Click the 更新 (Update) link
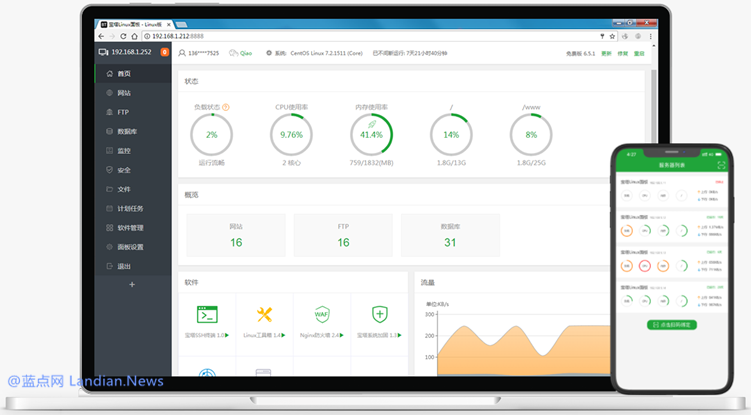Viewport: 751px width, 415px height. tap(606, 52)
